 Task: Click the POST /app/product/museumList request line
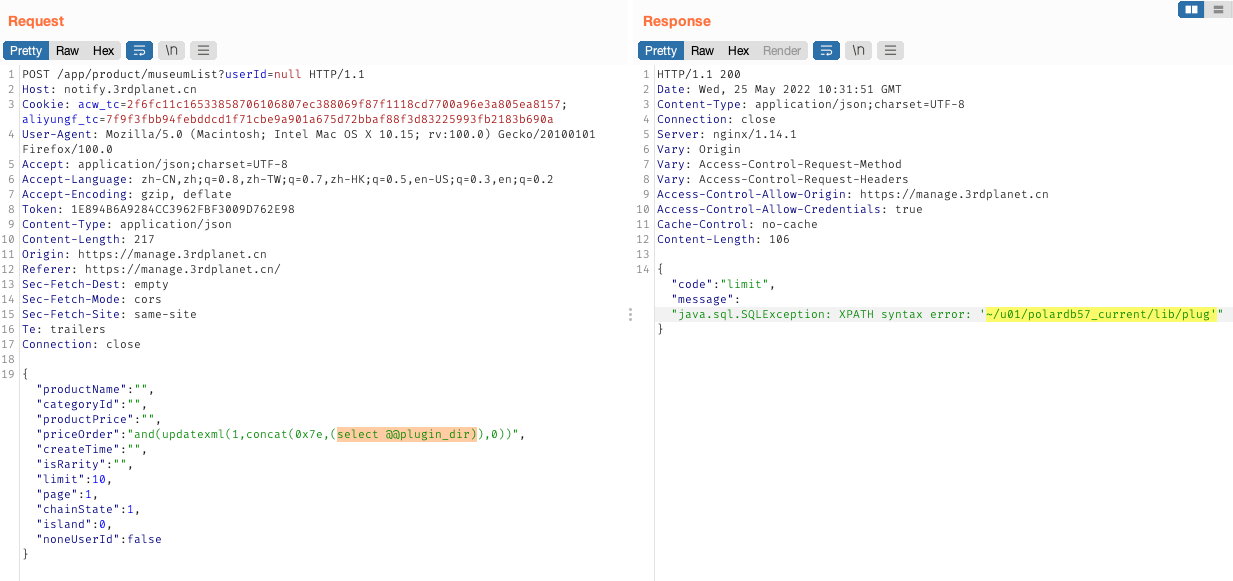click(x=193, y=75)
